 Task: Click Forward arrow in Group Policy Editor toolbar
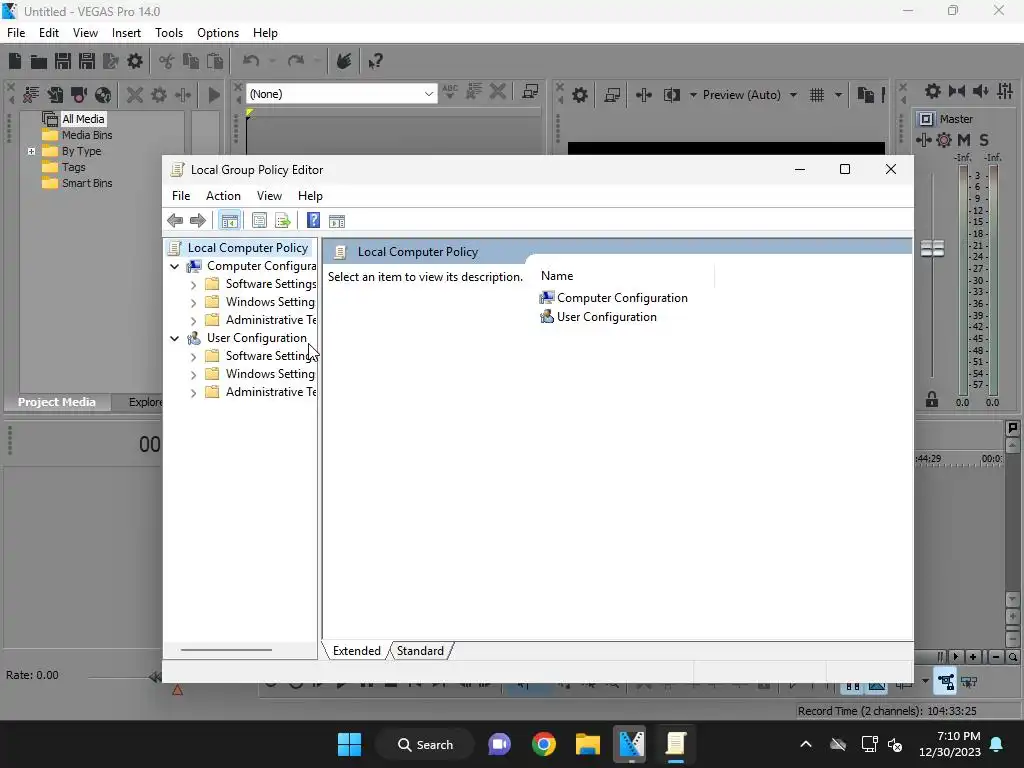point(197,221)
